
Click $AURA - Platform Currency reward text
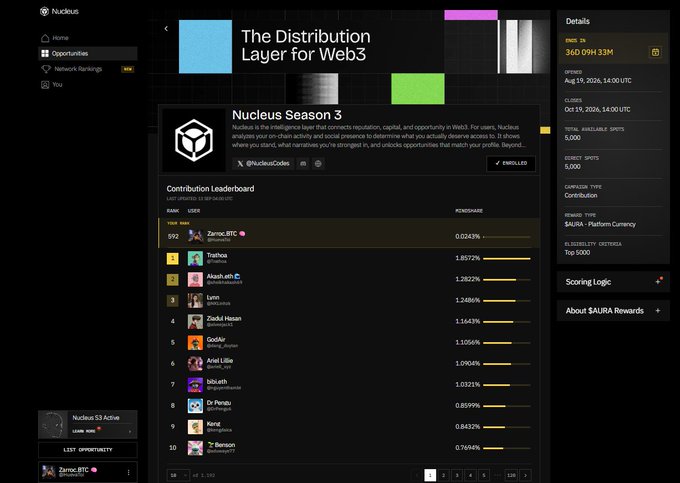coord(600,224)
